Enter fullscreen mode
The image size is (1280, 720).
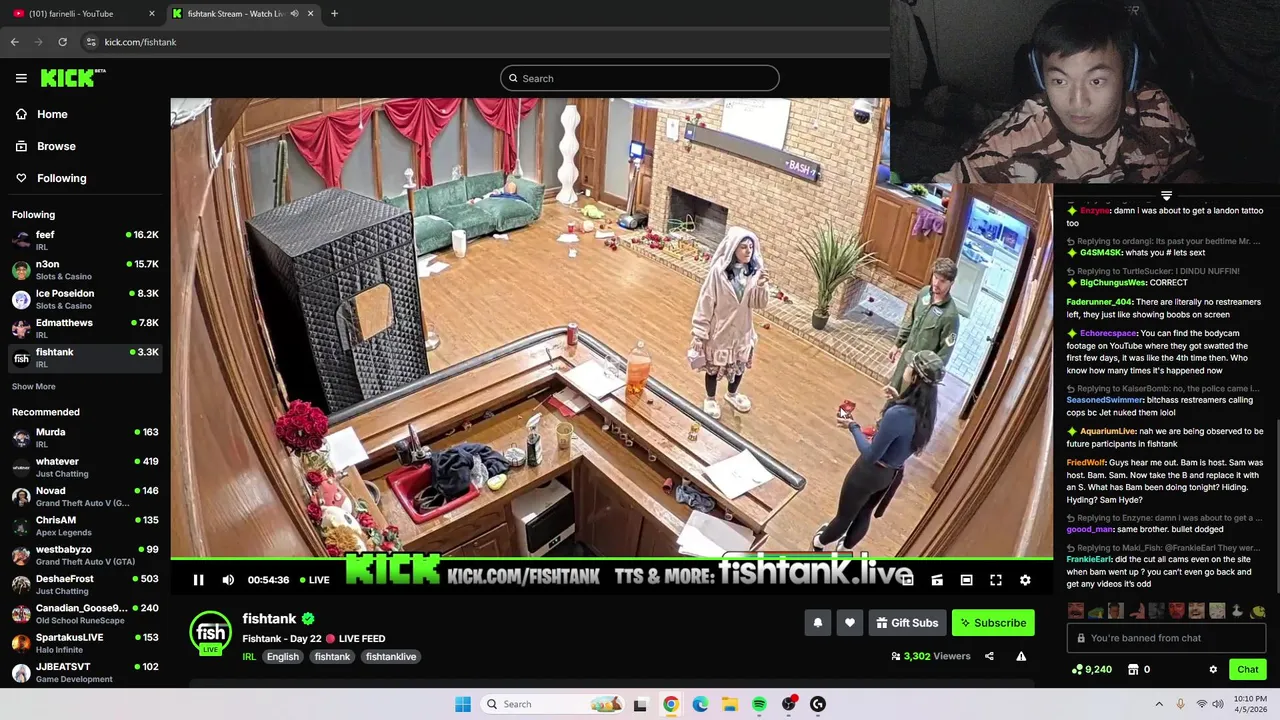(996, 580)
